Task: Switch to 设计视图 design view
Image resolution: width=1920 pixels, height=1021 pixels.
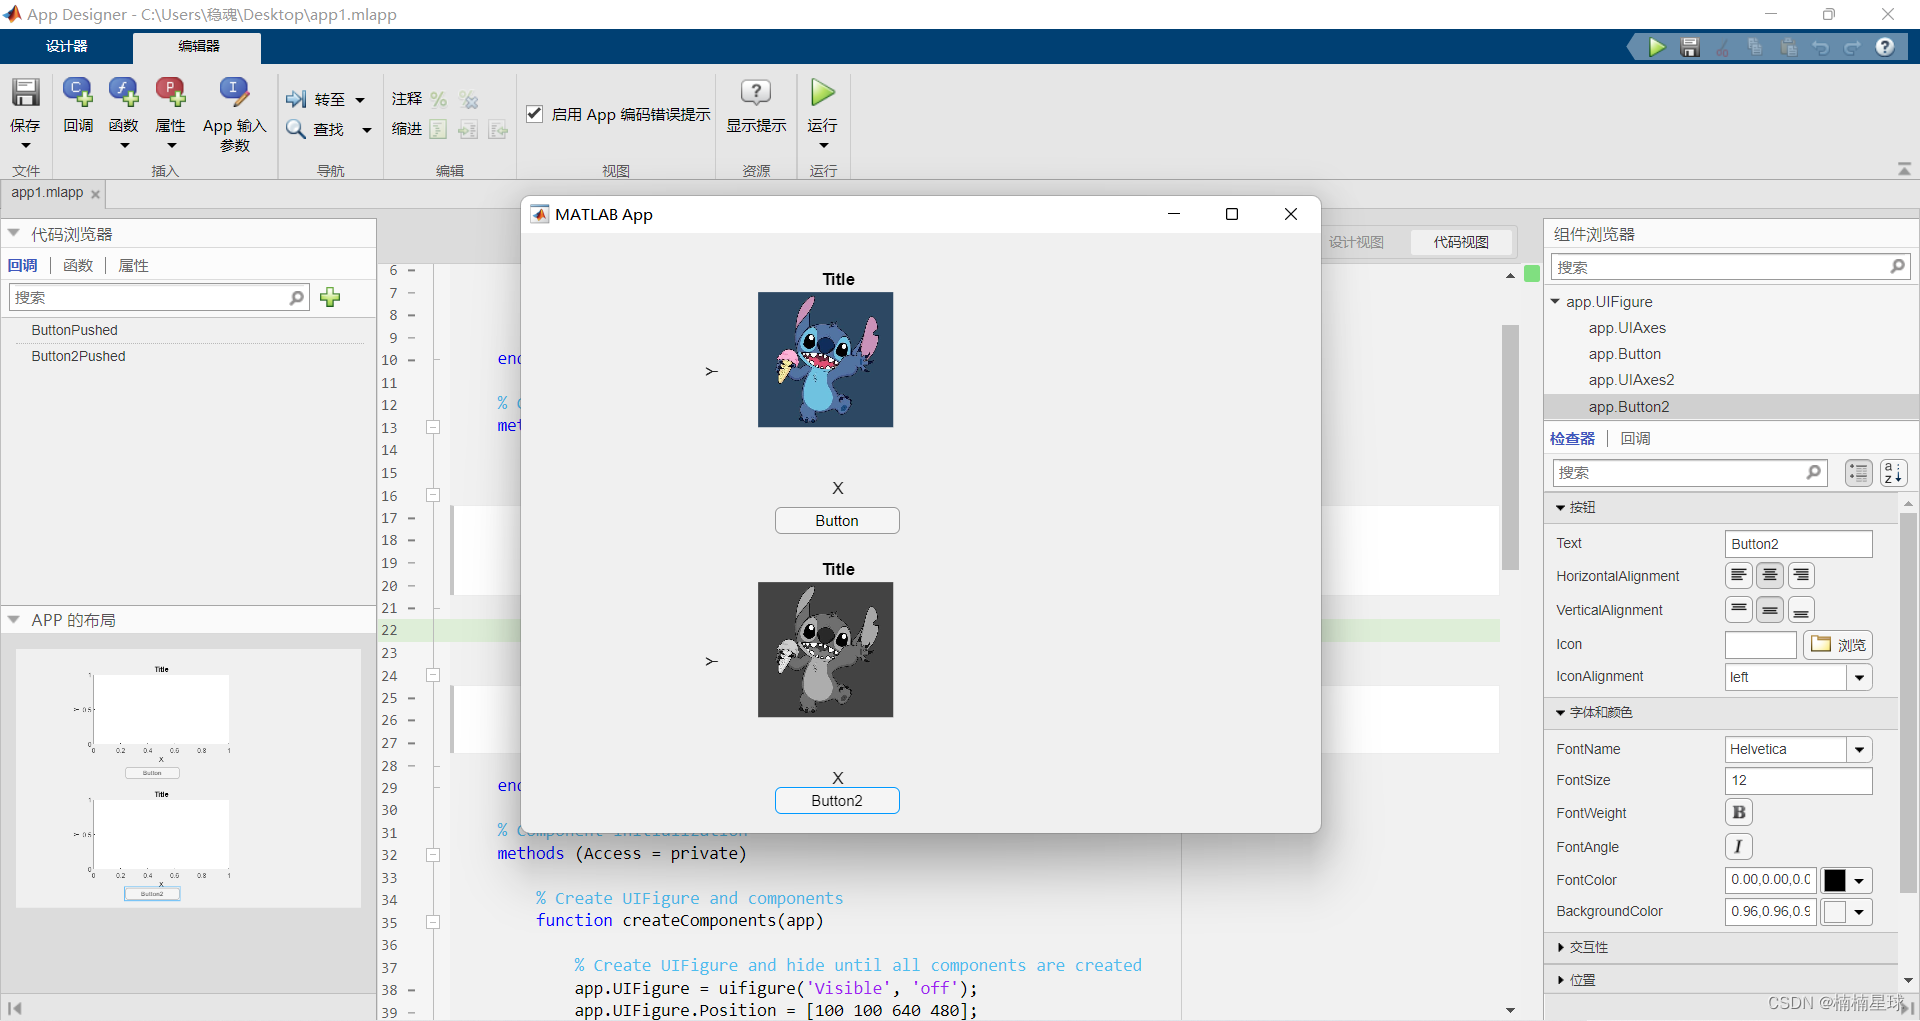Action: click(1356, 242)
